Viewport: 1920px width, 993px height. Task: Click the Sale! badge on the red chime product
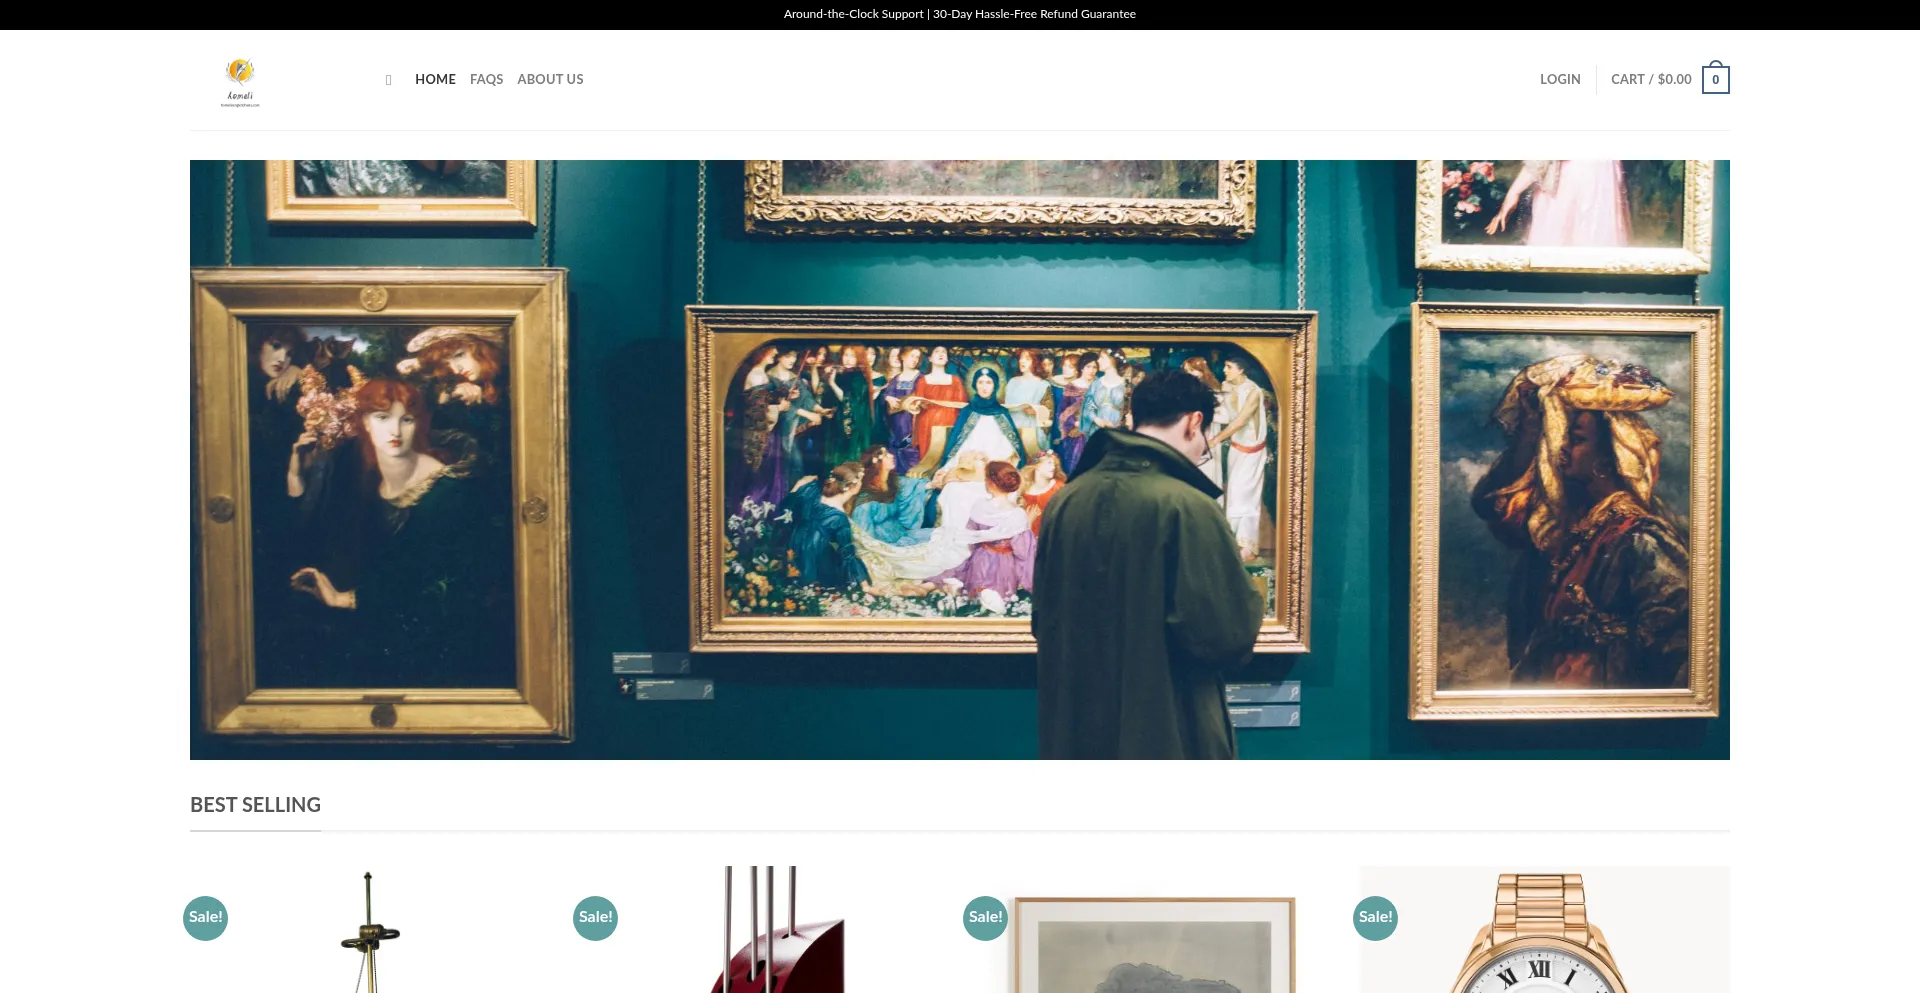pos(595,917)
